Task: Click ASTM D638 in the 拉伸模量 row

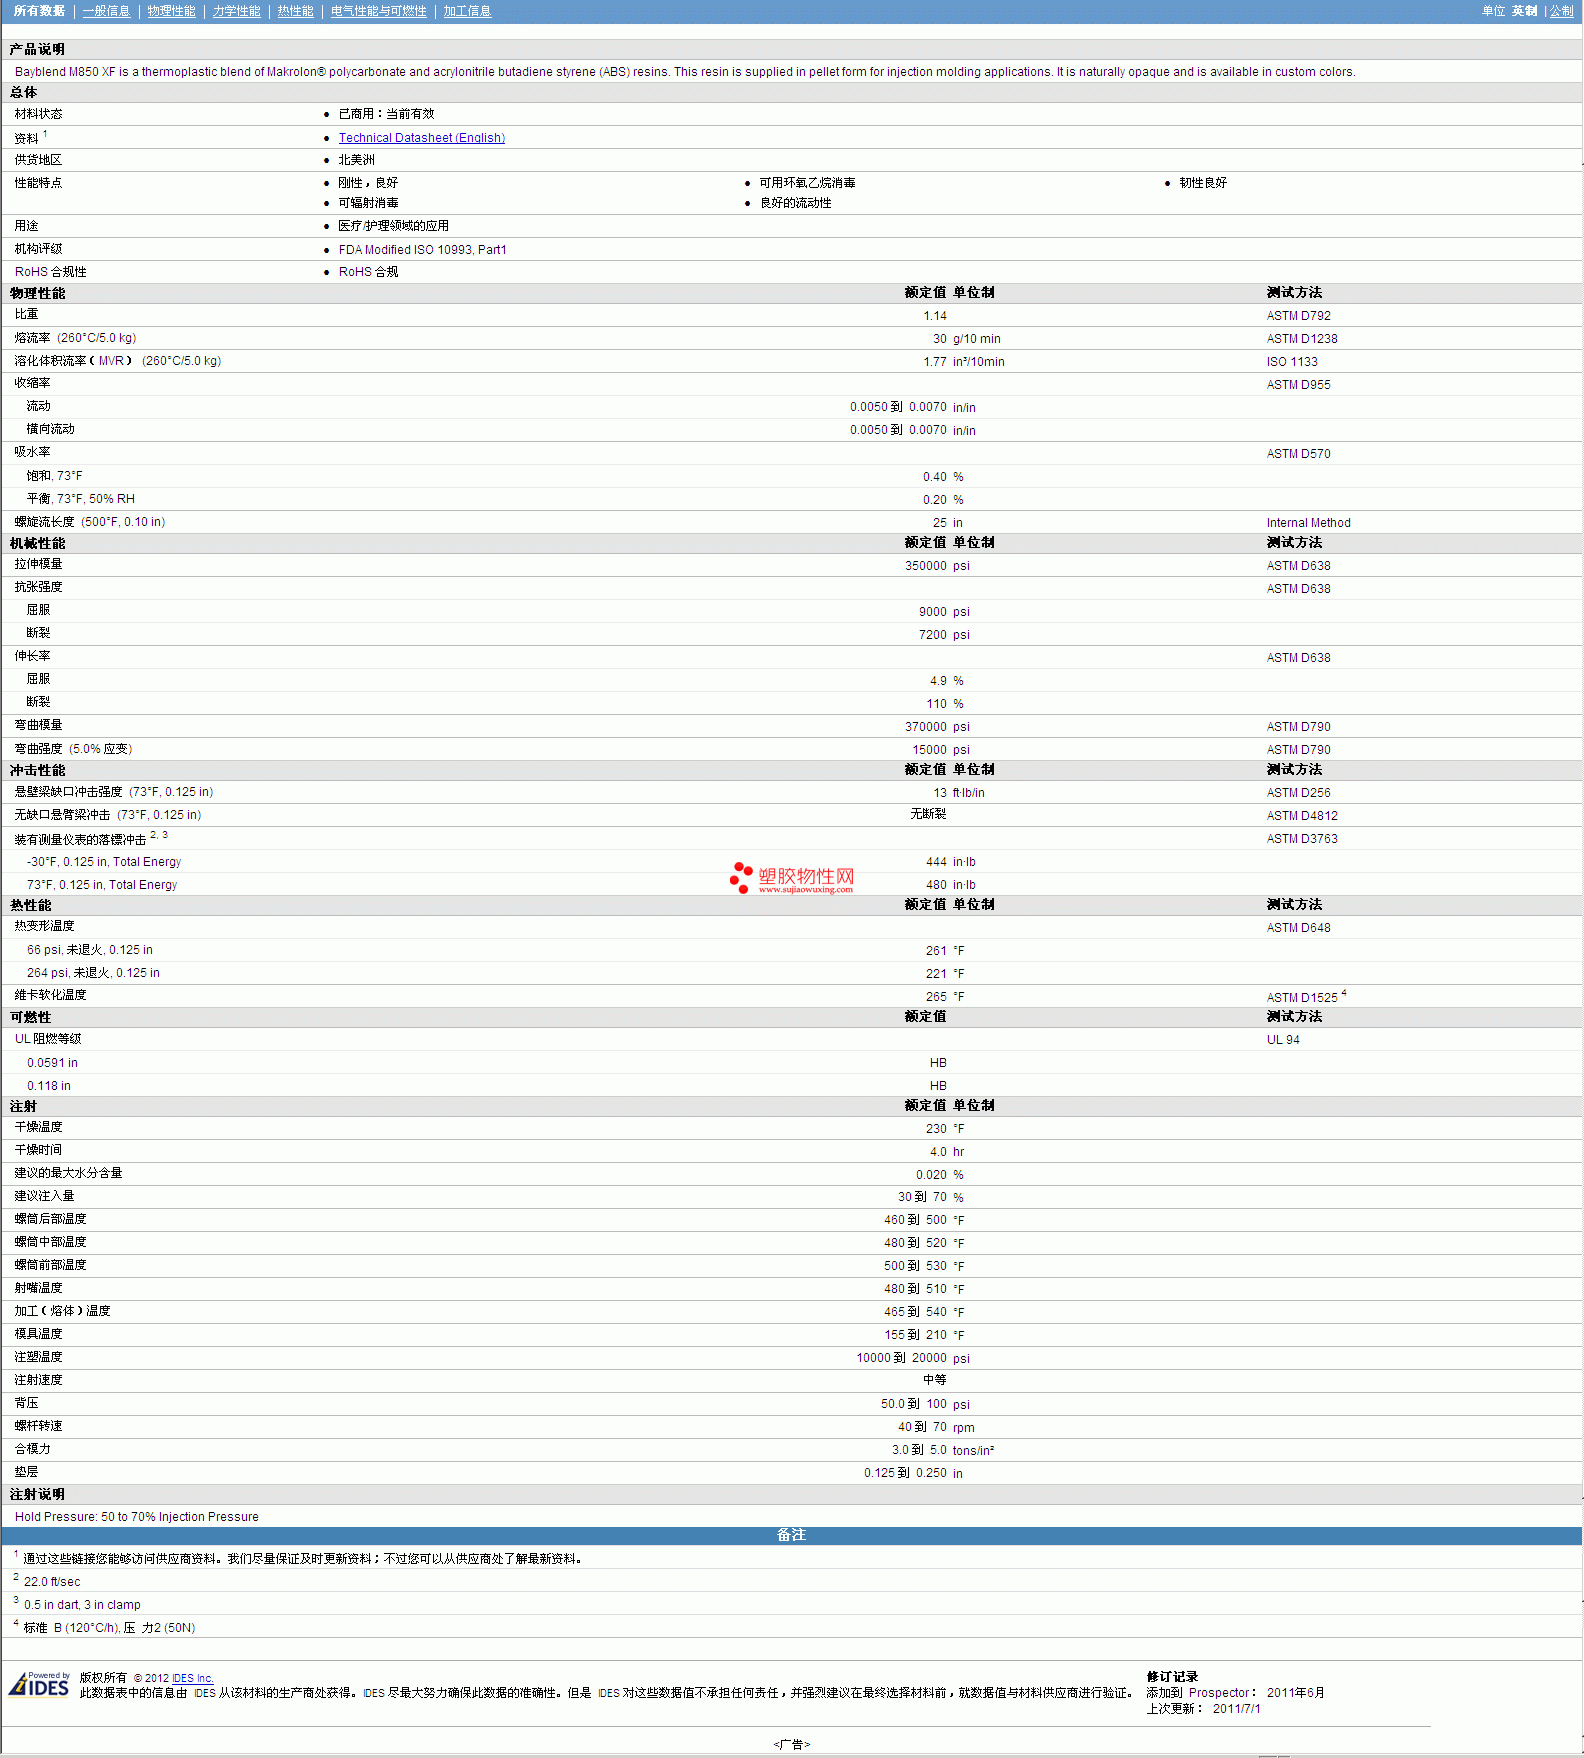Action: pos(1298,566)
